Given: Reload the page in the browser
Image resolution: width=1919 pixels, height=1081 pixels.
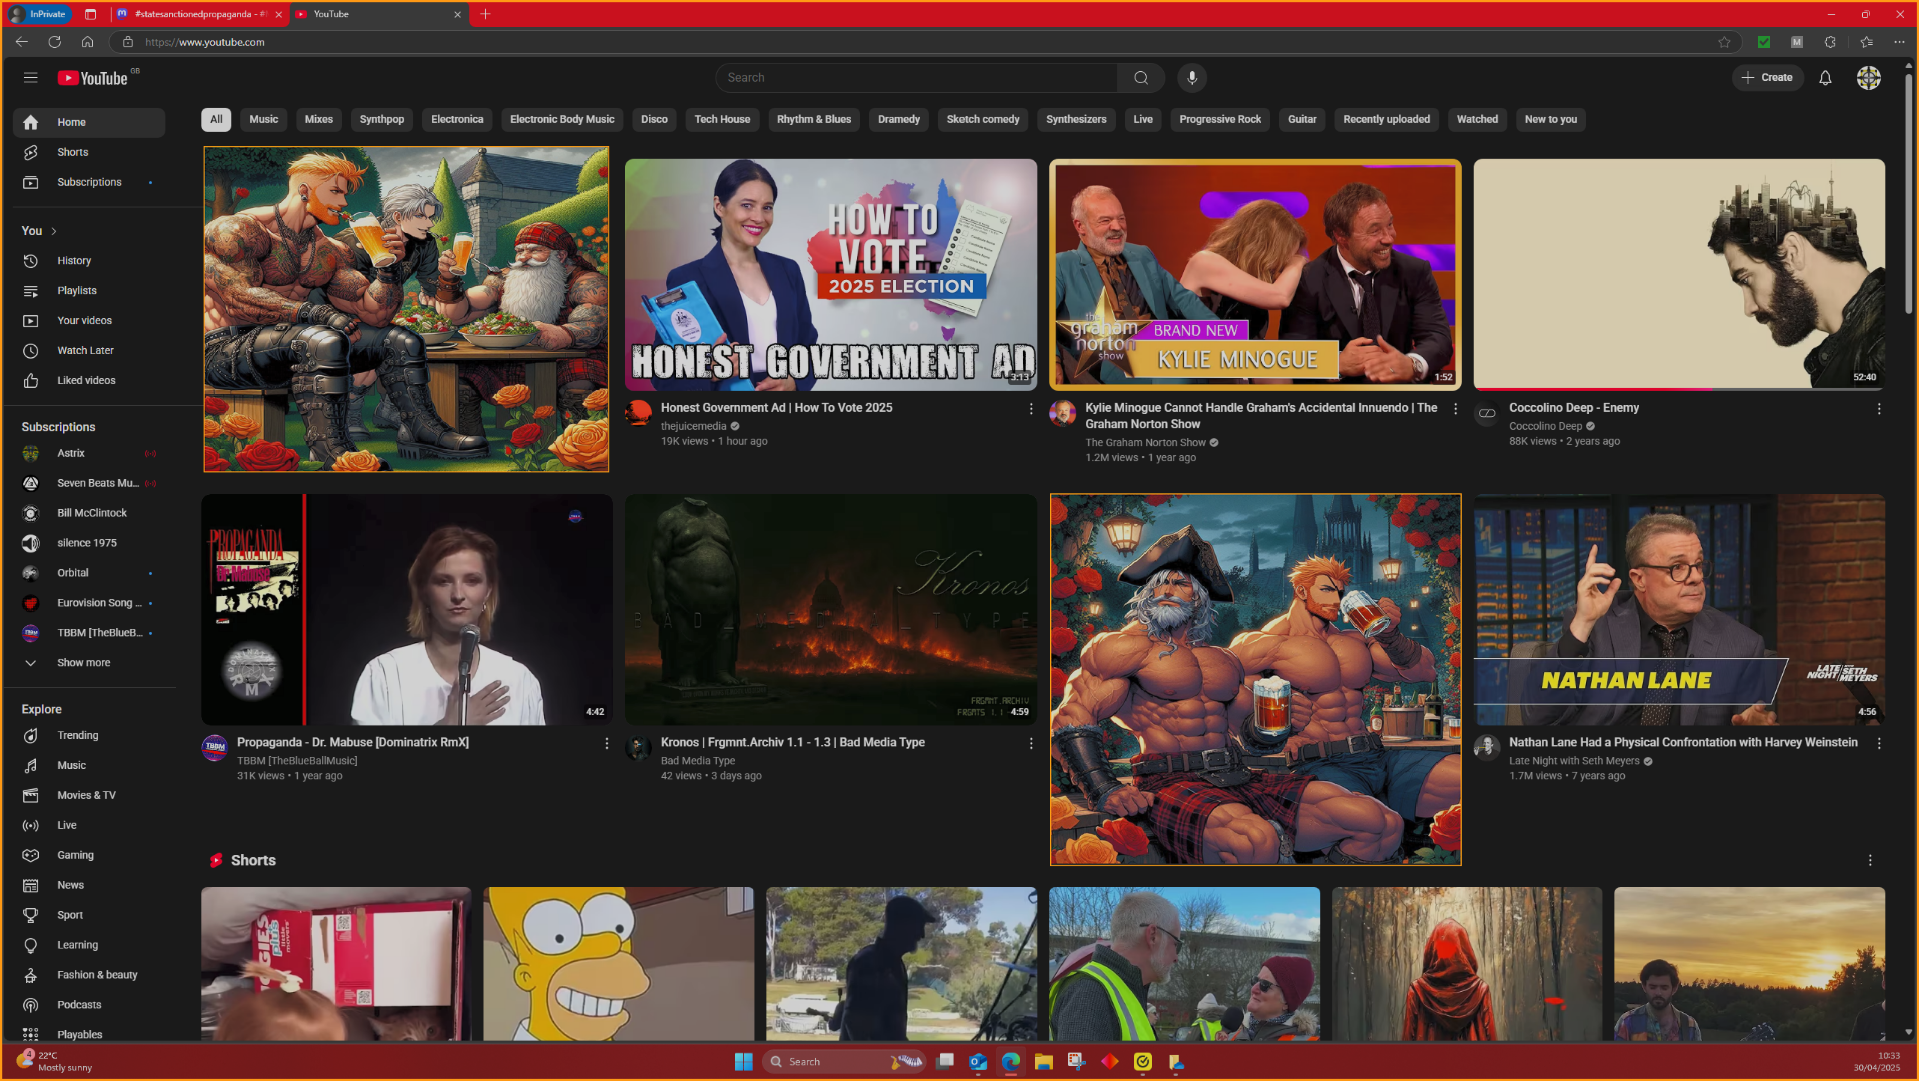Looking at the screenshot, I should click(55, 42).
